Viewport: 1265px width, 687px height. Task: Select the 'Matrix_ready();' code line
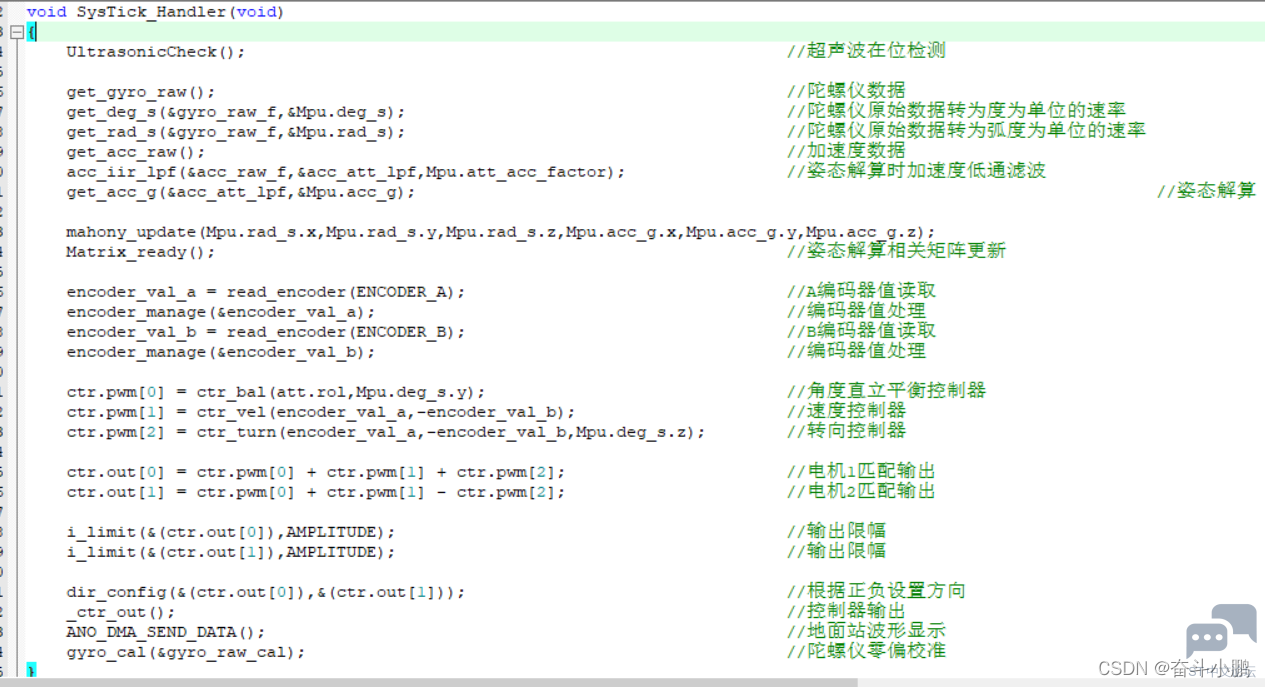coord(140,251)
